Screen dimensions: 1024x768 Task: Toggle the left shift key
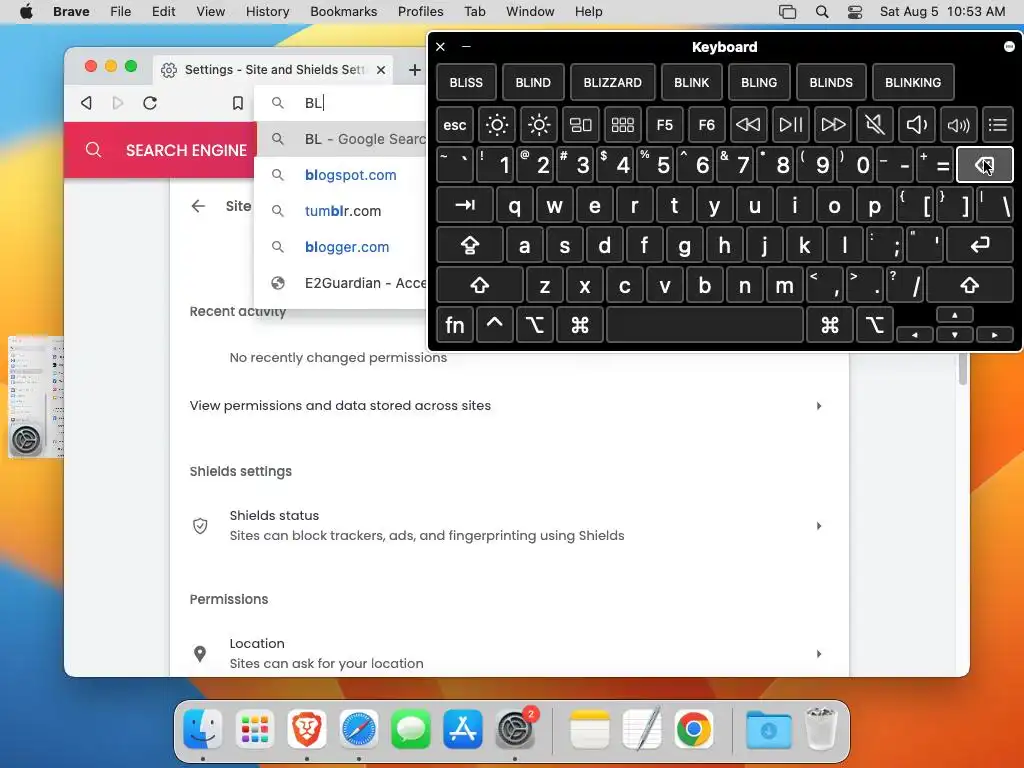click(479, 285)
